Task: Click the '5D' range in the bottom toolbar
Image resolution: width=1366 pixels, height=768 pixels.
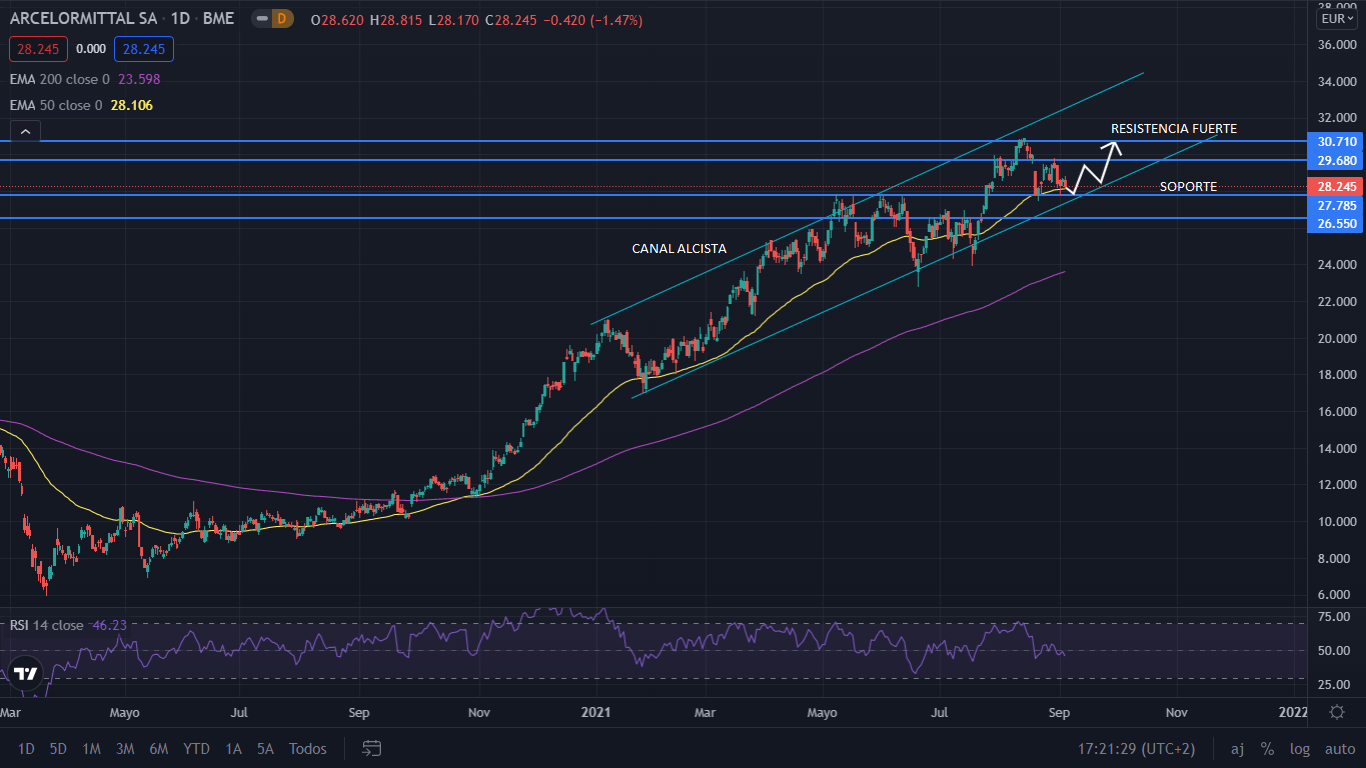Action: [x=57, y=748]
